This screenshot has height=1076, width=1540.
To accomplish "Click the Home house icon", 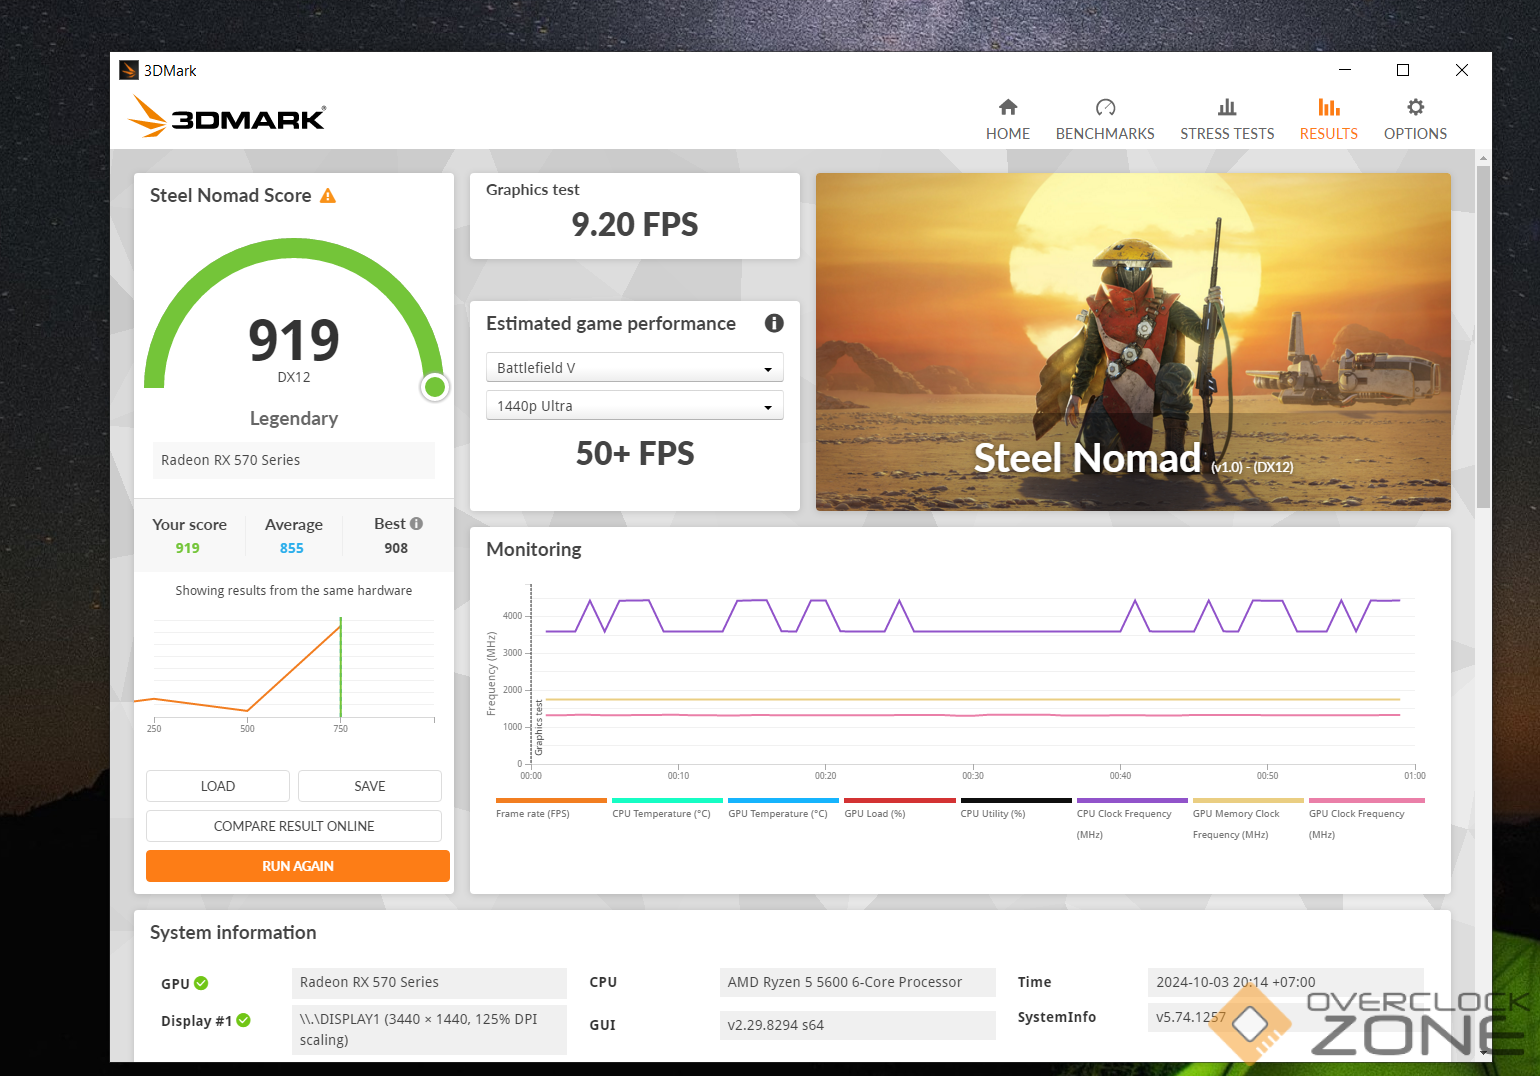I will (x=1008, y=107).
